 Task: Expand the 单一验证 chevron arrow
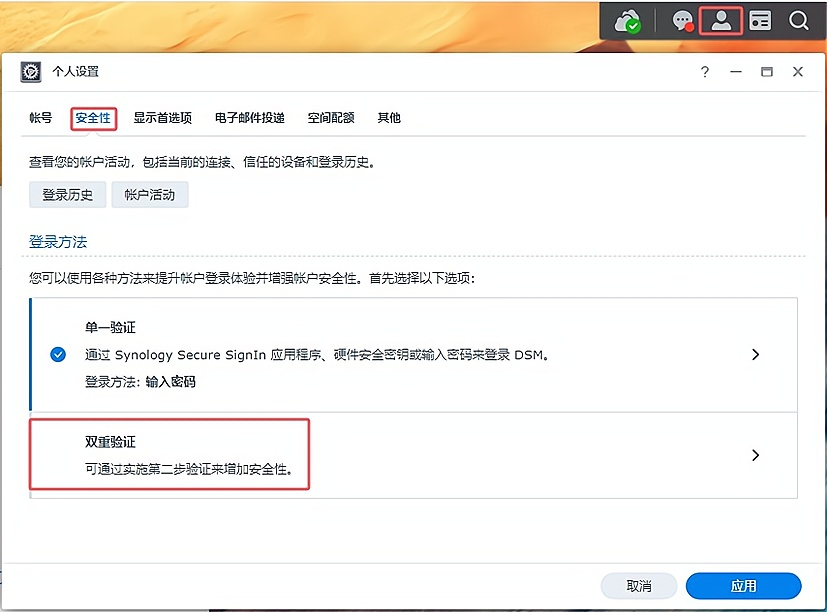(755, 354)
